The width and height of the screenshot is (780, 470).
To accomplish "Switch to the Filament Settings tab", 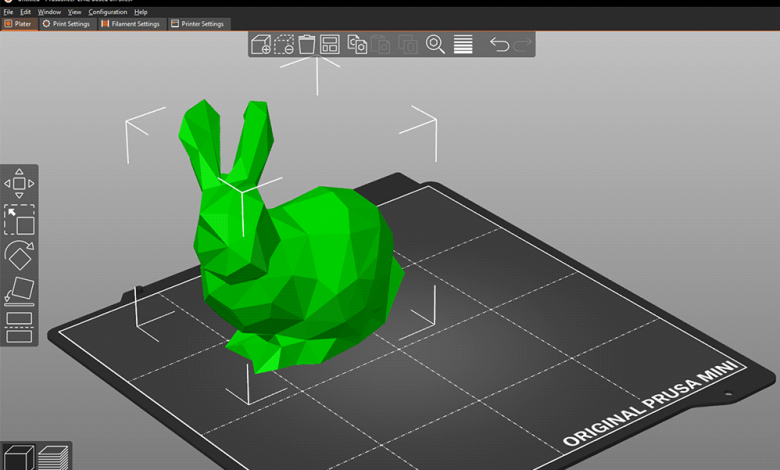I will 131,23.
